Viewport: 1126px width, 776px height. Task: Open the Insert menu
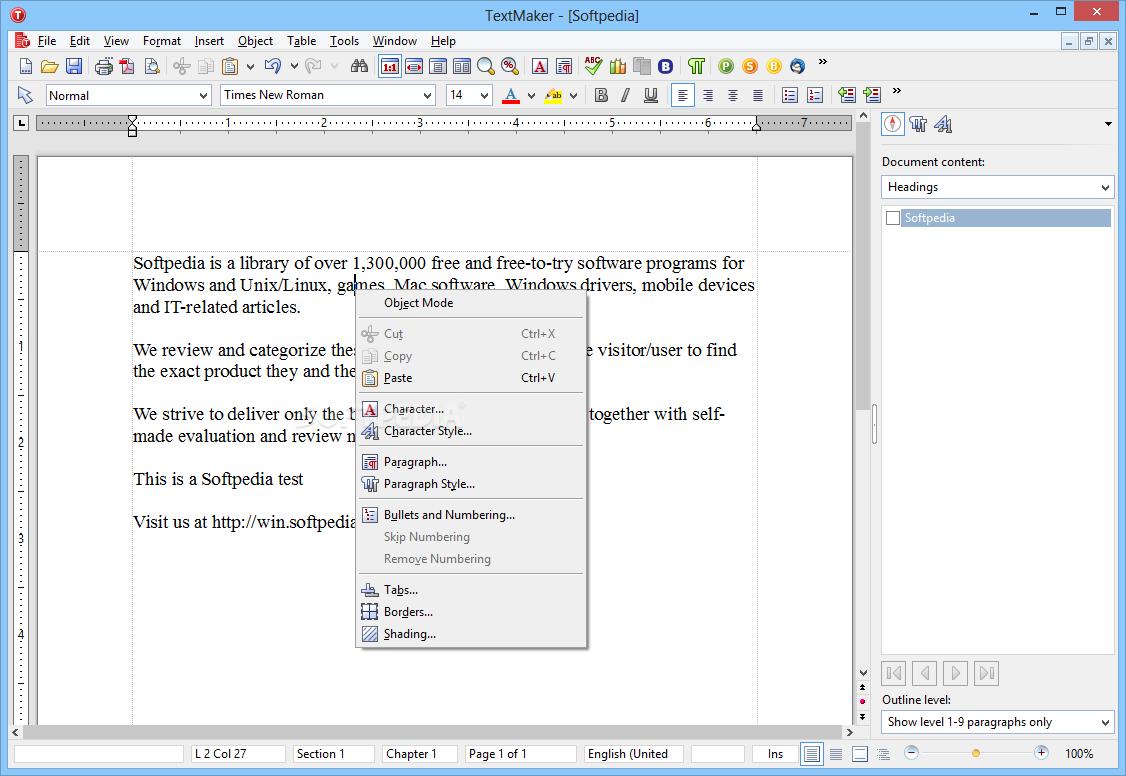(x=209, y=41)
